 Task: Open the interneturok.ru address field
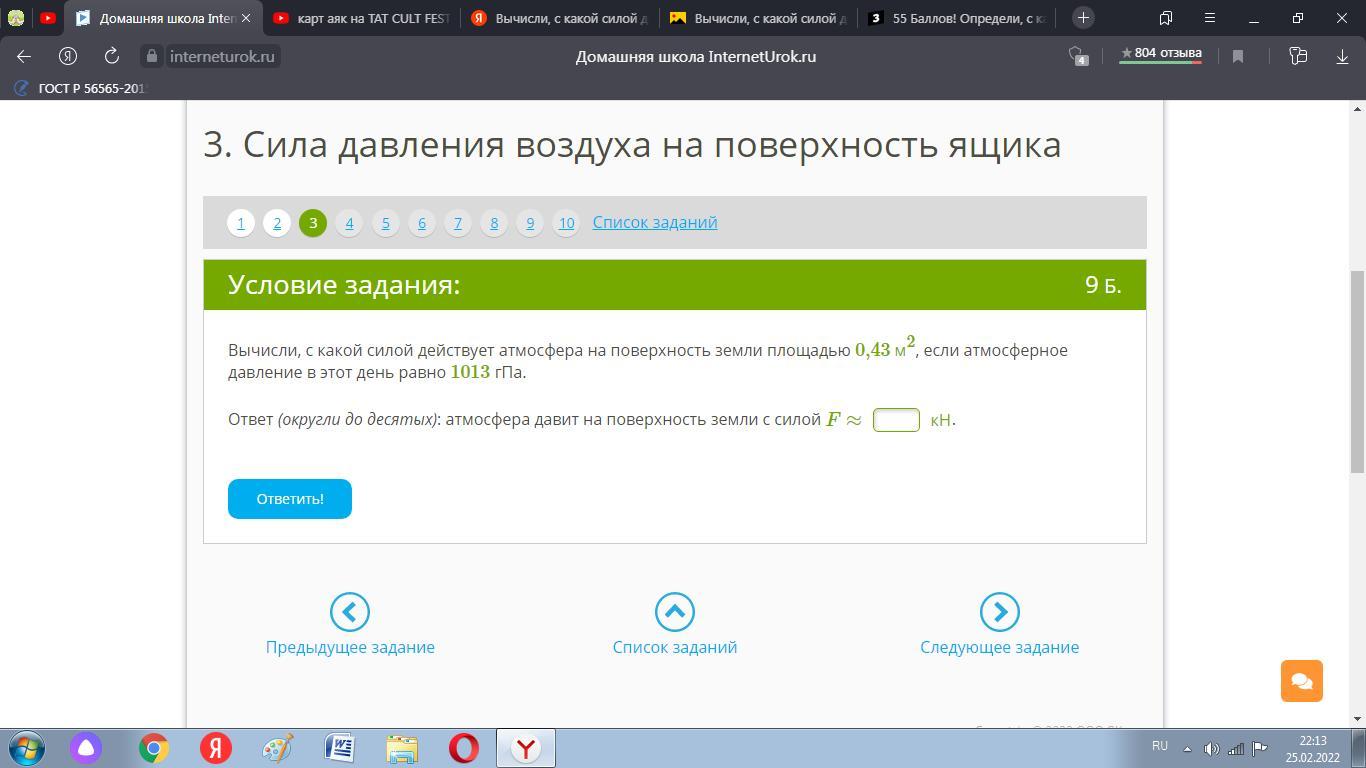[222, 57]
